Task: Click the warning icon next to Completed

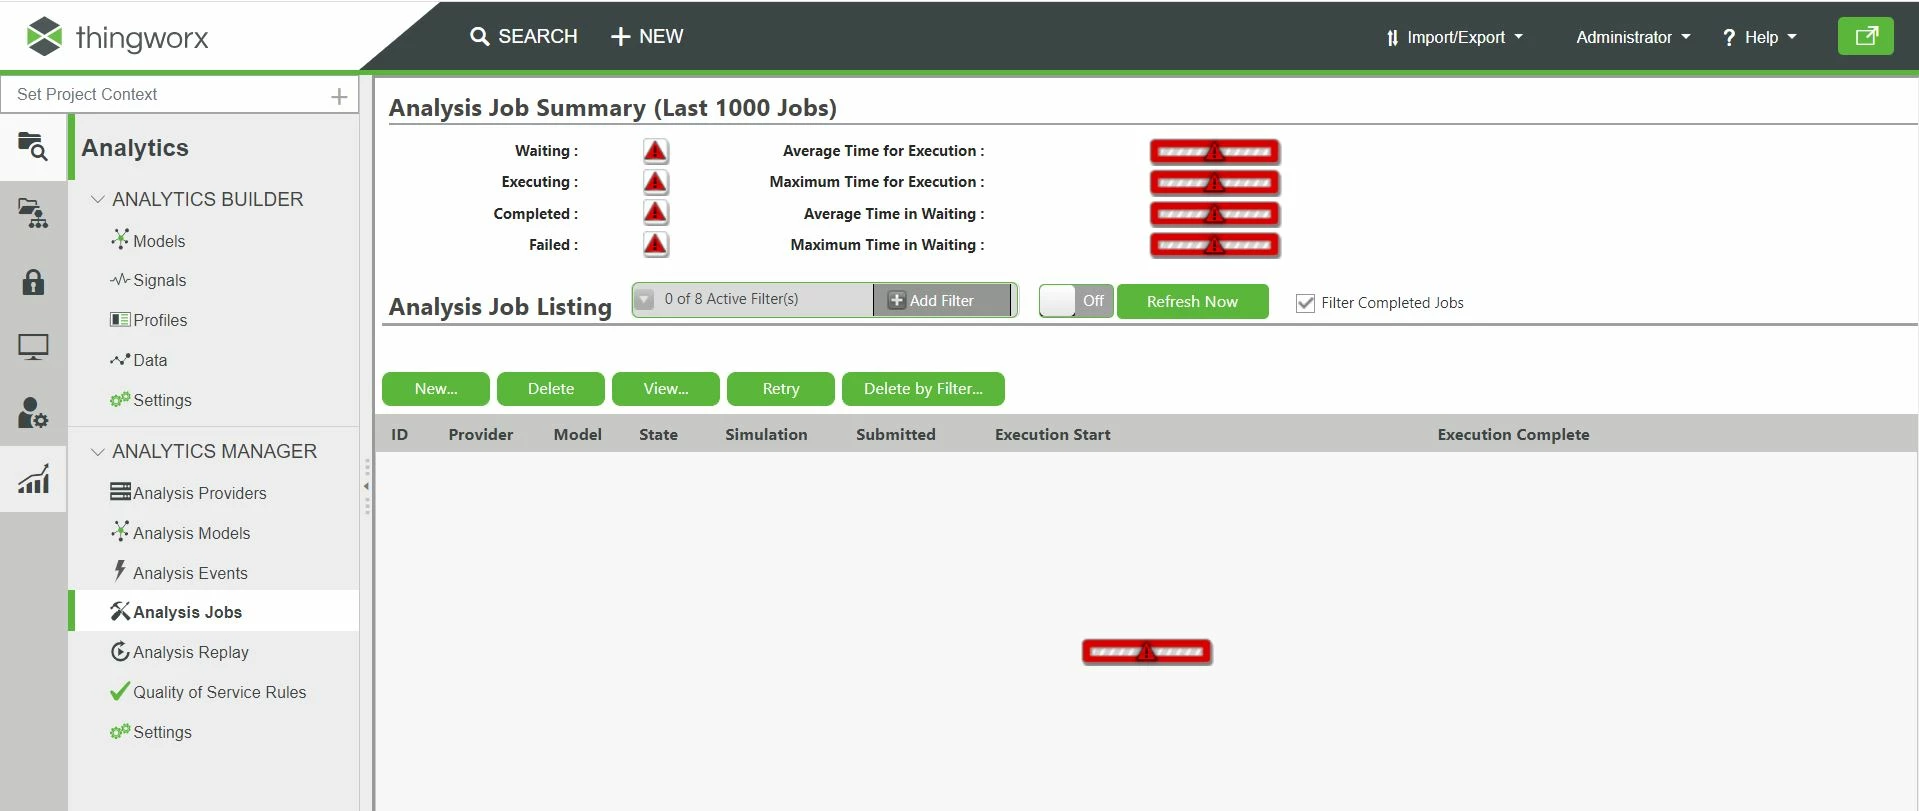Action: click(x=655, y=213)
